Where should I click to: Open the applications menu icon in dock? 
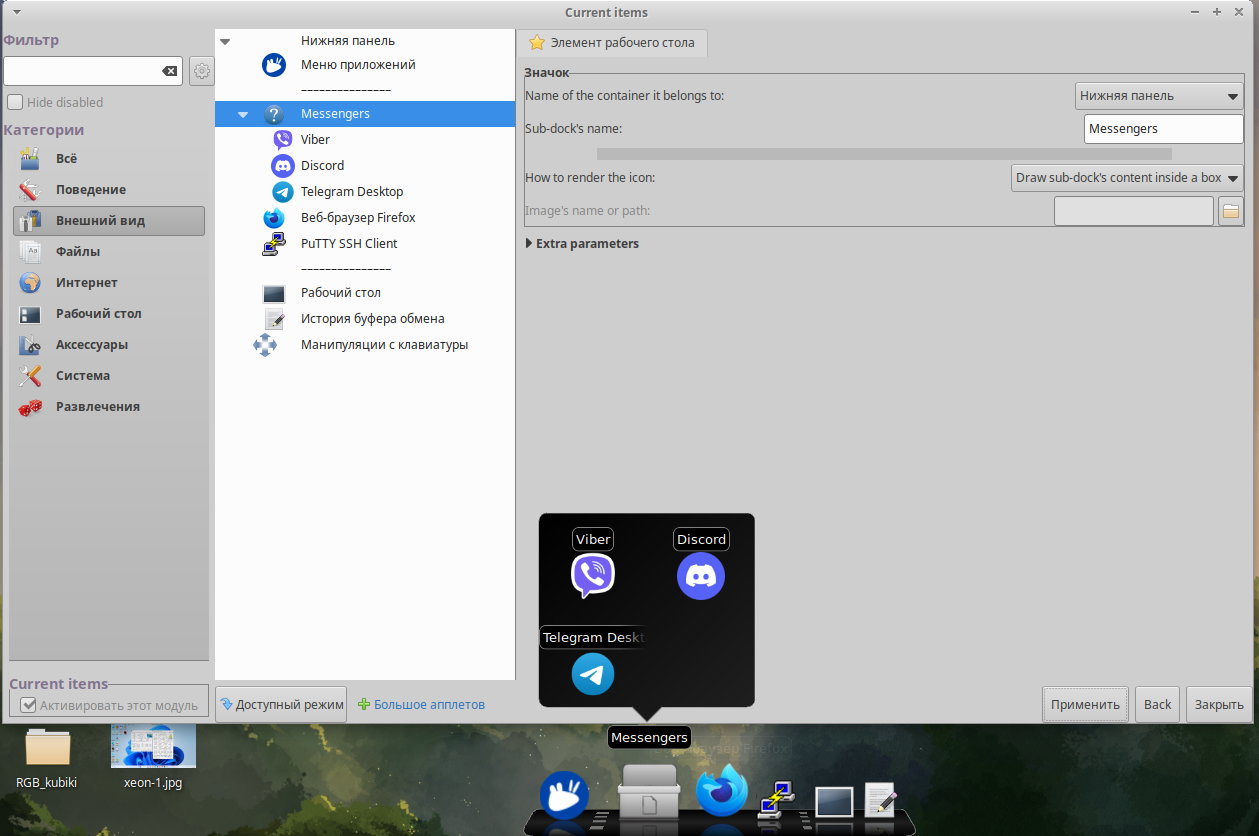(564, 796)
